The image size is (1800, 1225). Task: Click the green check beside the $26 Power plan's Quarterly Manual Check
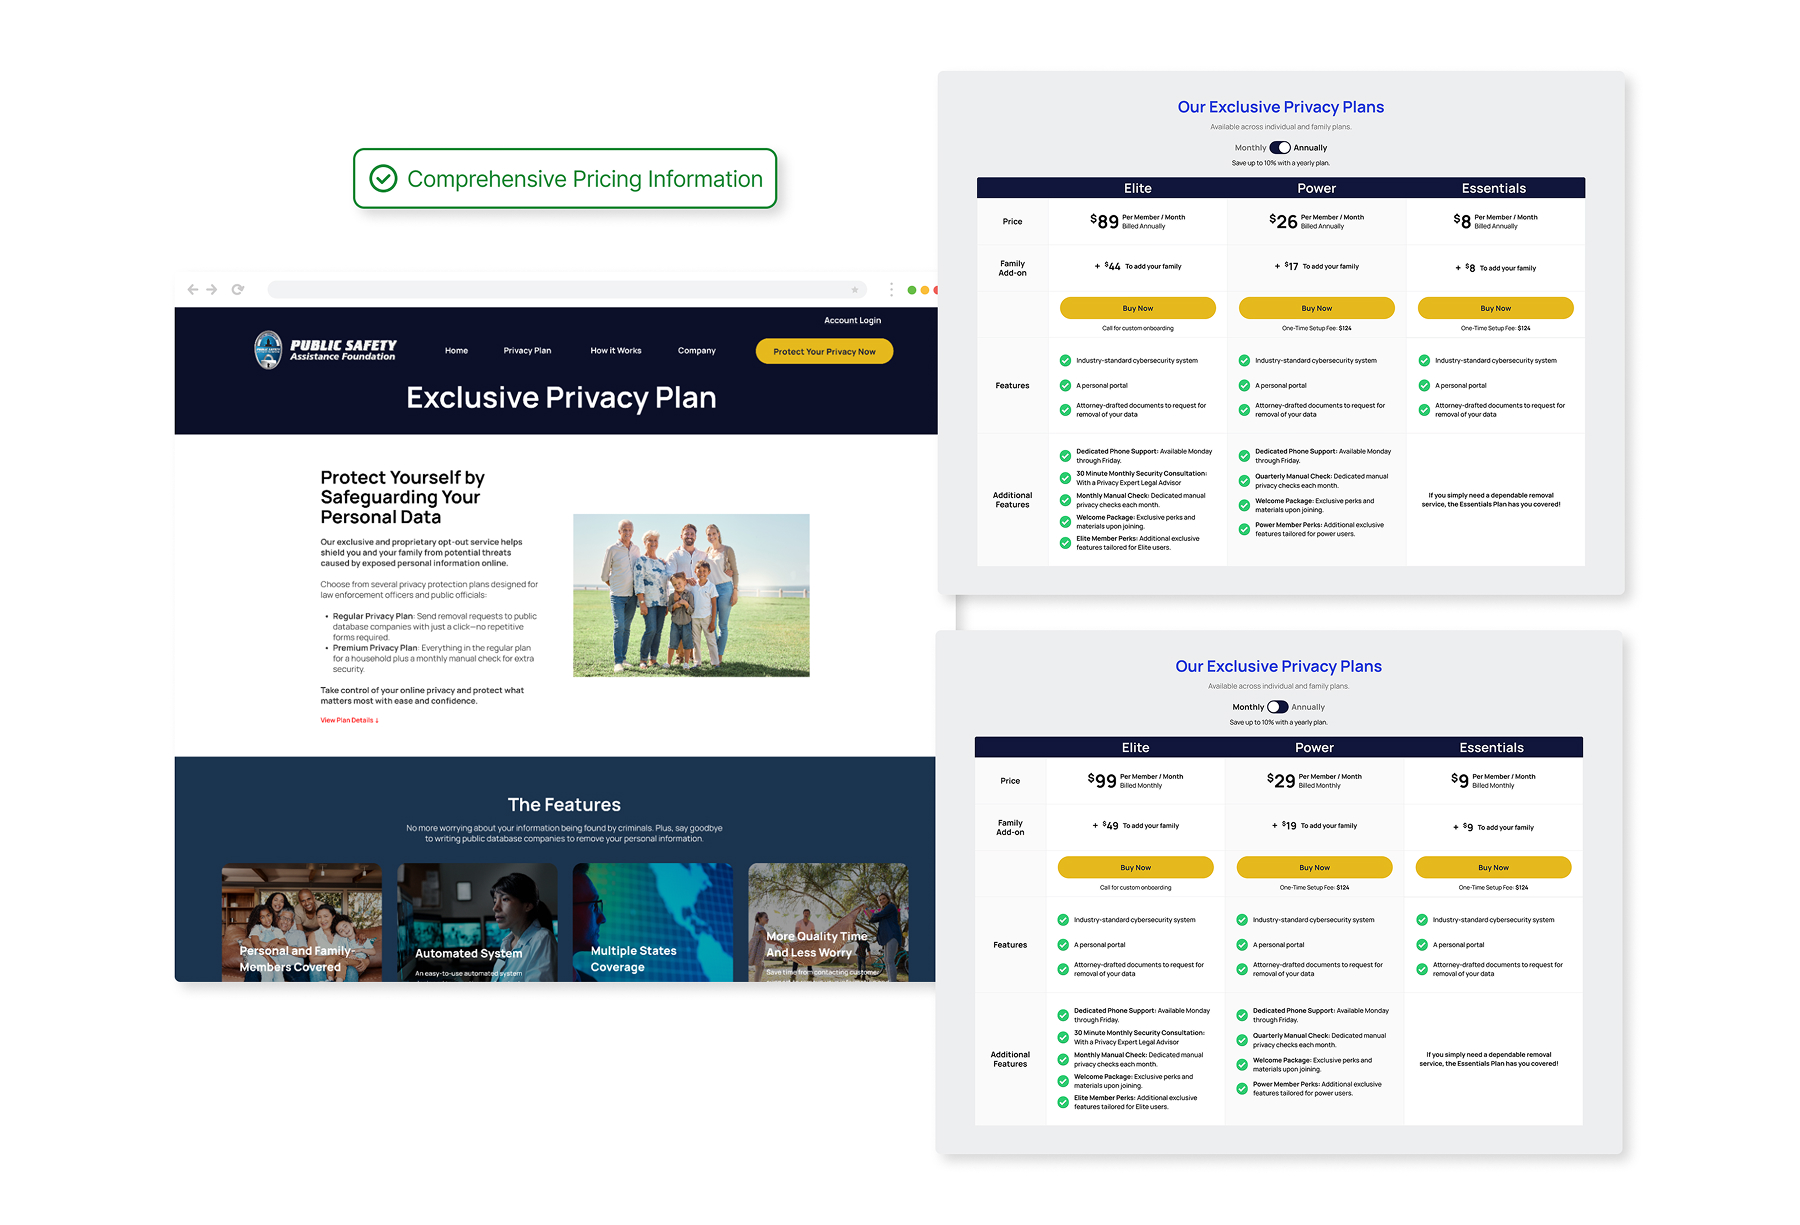pyautogui.click(x=1244, y=481)
